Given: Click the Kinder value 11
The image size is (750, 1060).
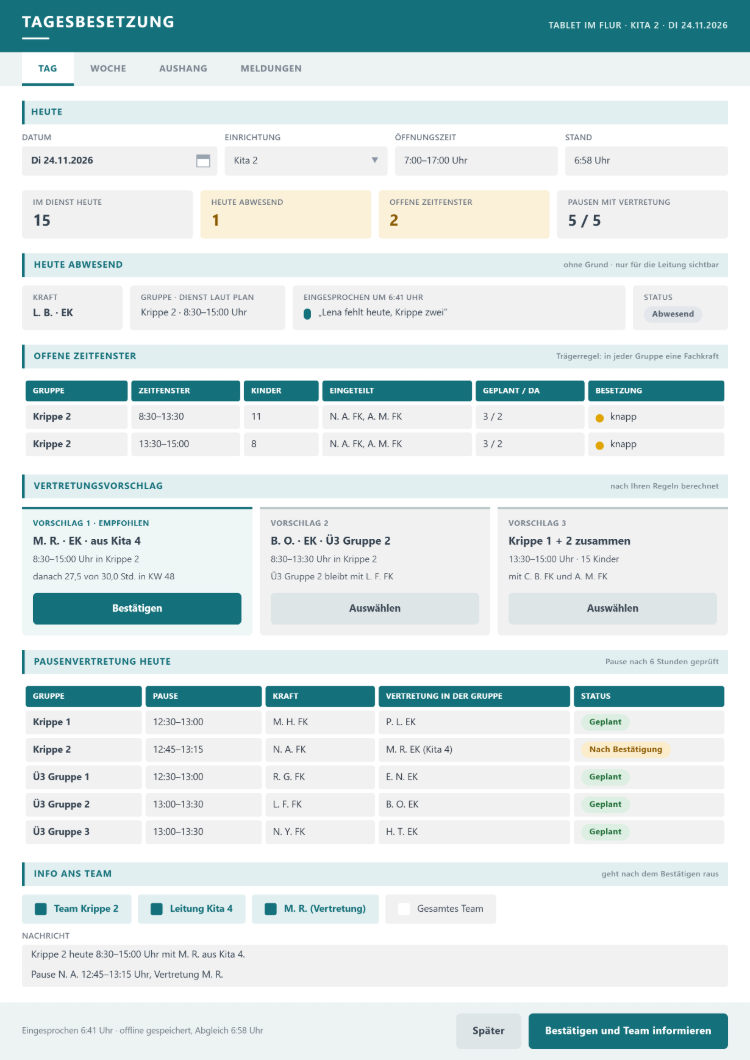Looking at the screenshot, I should [x=256, y=417].
